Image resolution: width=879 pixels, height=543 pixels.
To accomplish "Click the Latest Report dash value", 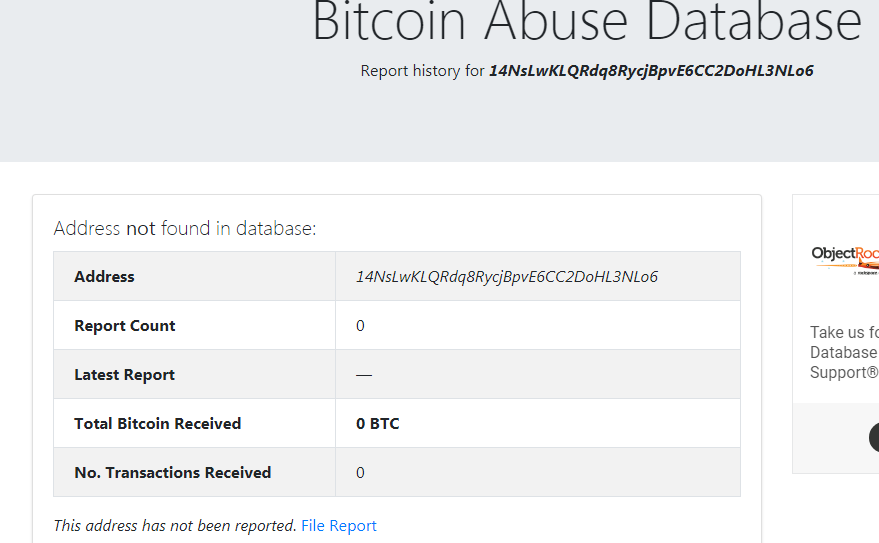I will coord(363,374).
